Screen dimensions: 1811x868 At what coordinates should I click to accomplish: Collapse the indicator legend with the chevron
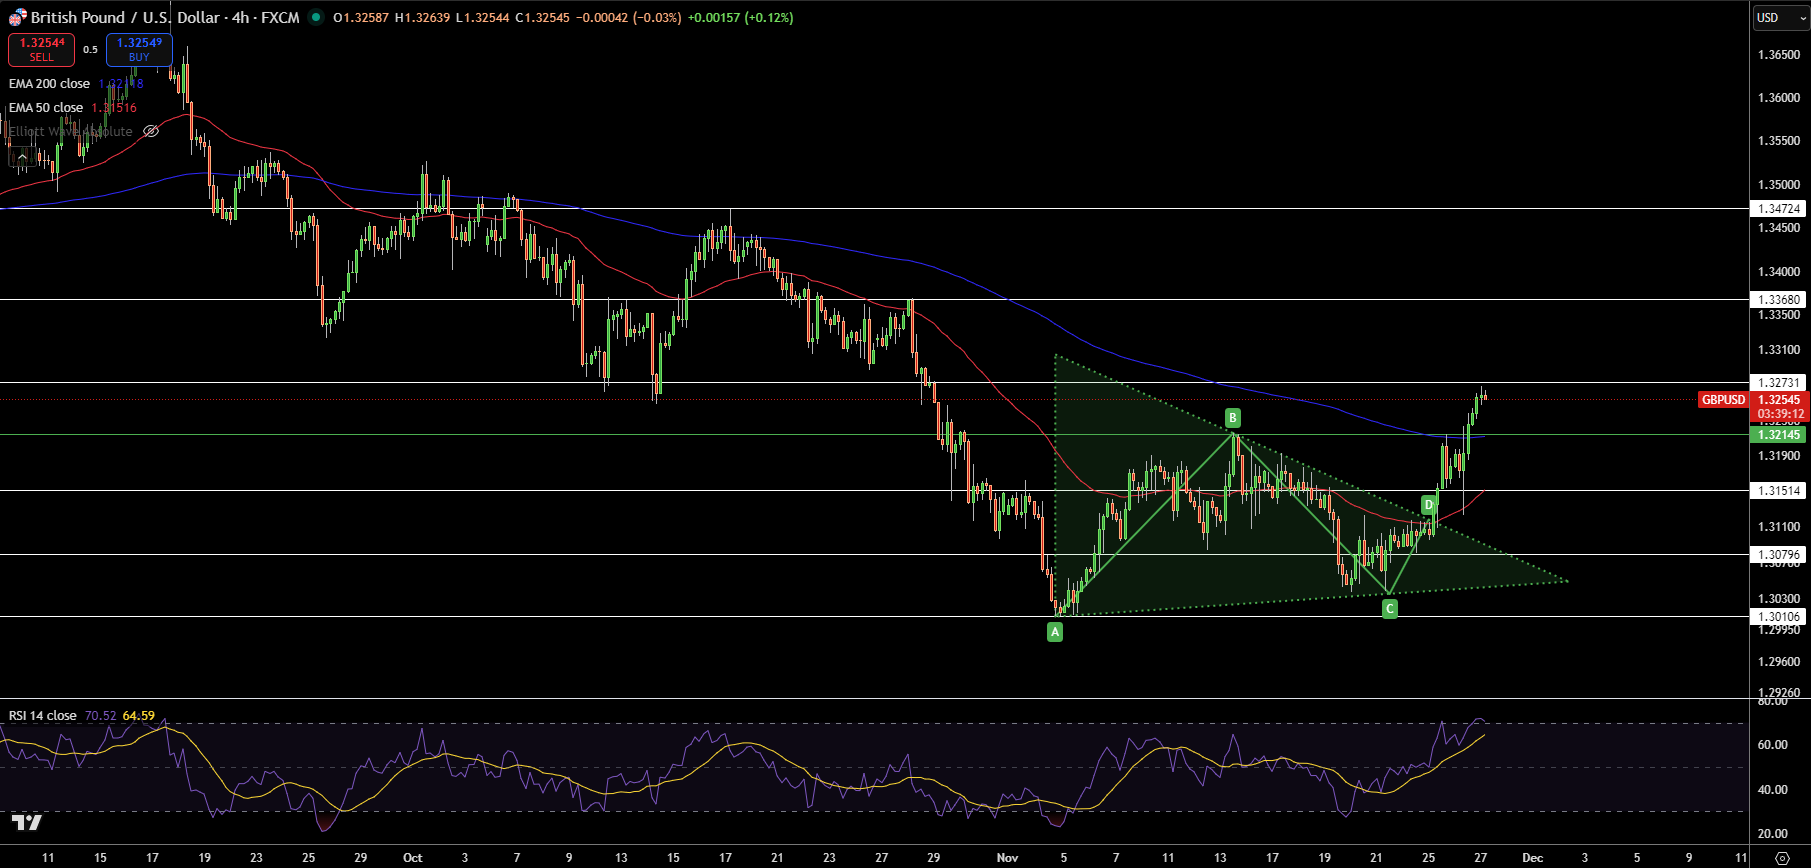click(22, 156)
